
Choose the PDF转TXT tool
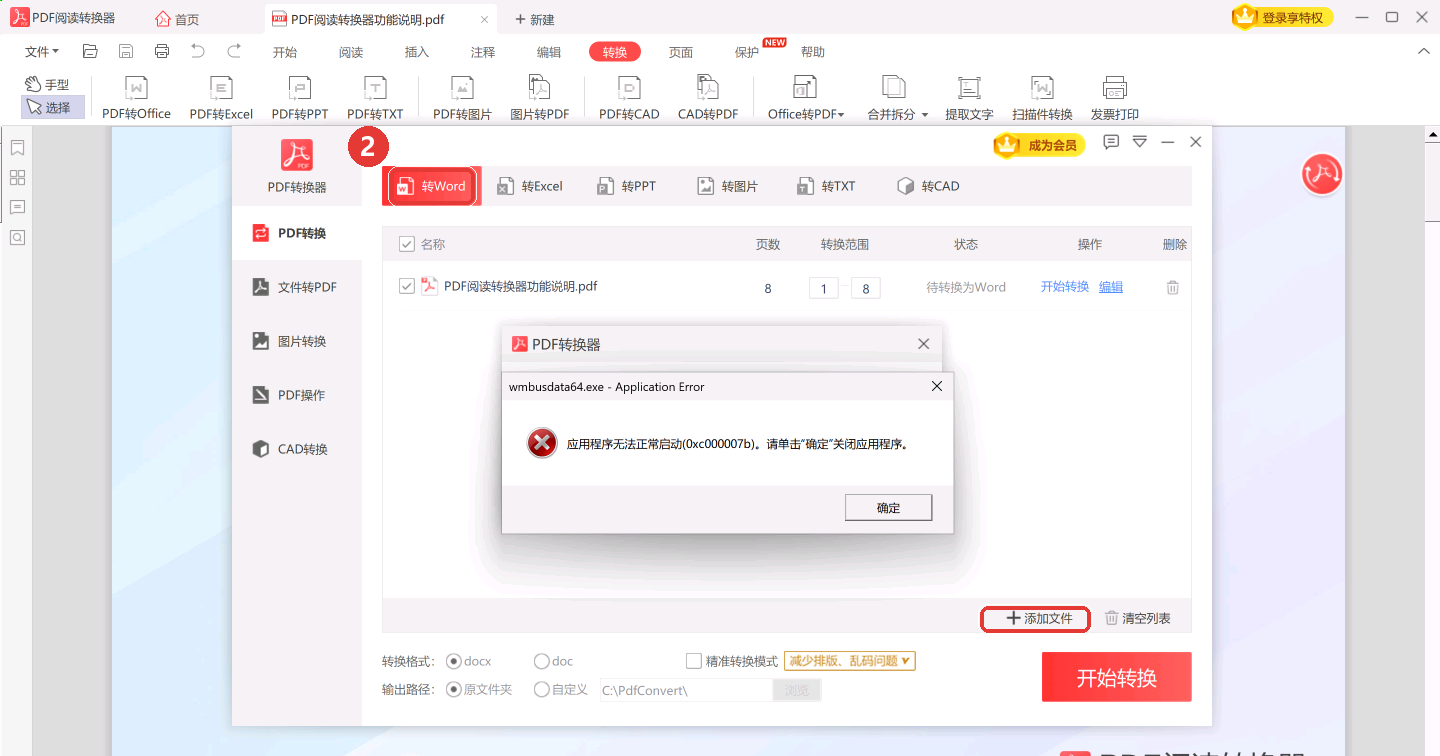point(375,98)
